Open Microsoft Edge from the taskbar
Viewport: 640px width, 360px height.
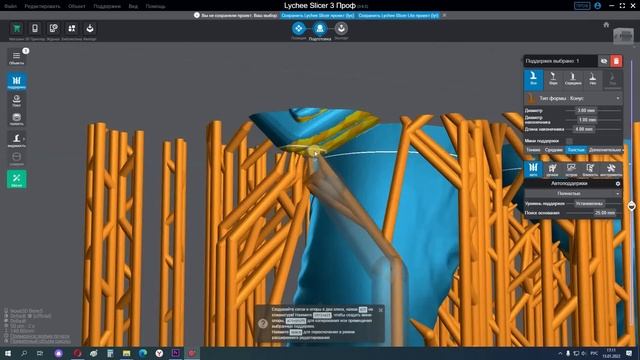point(142,353)
